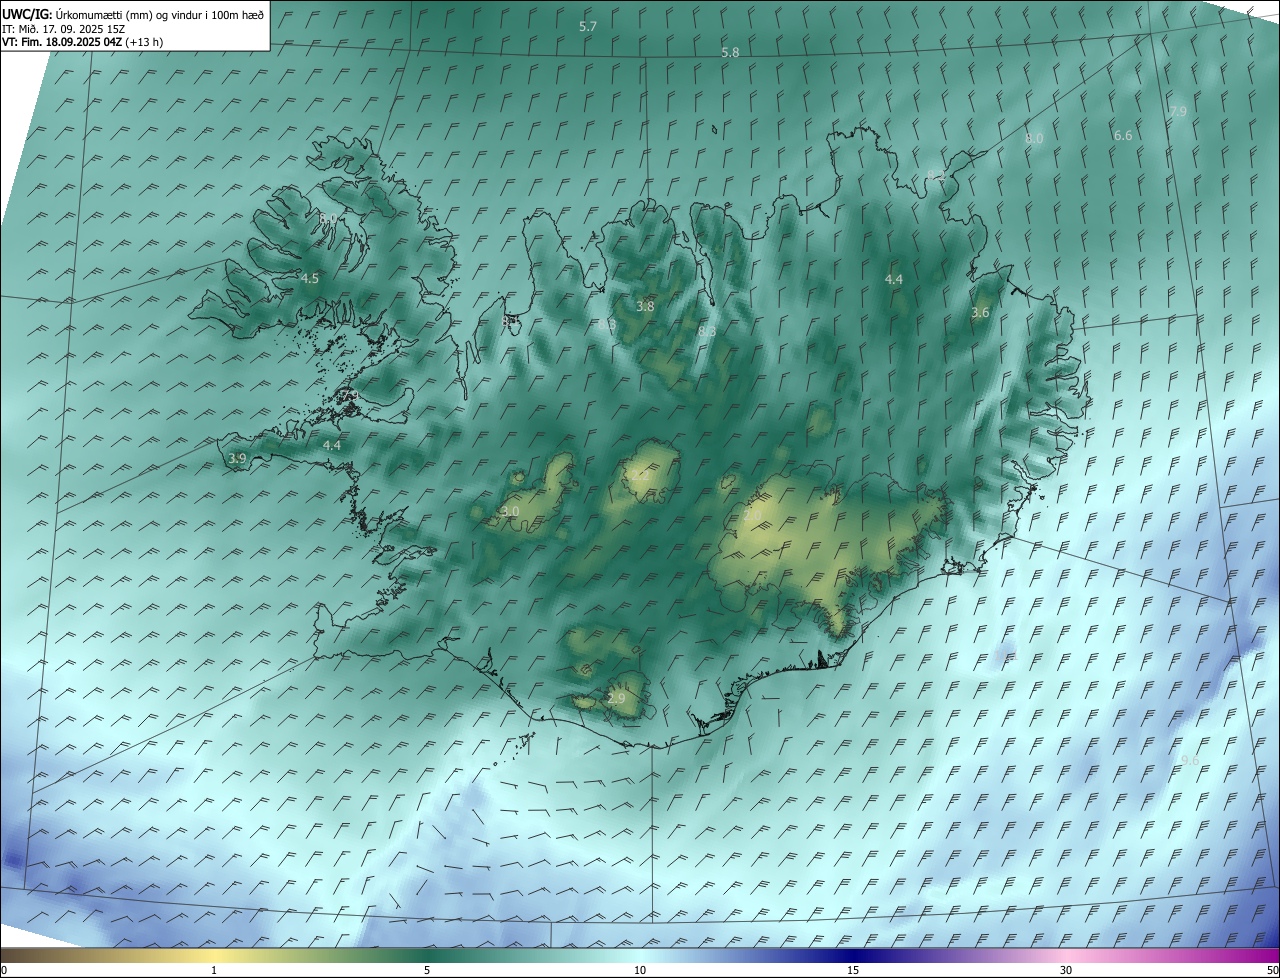Click the "10" tick on the colour scale
Screen dimensions: 1280x978
pyautogui.click(x=640, y=970)
